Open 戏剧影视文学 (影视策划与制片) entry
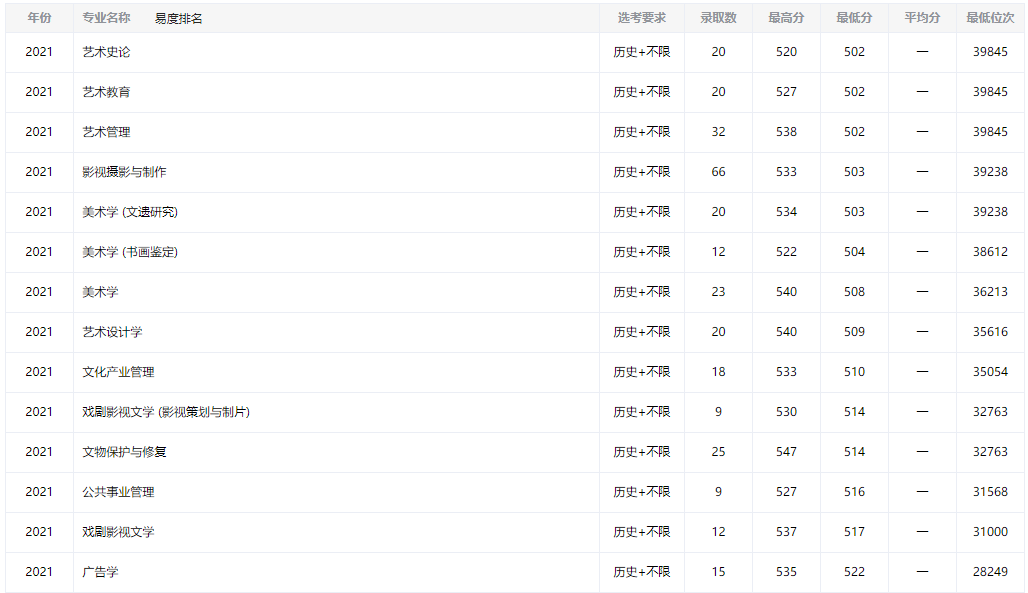This screenshot has height=593, width=1028. point(166,412)
